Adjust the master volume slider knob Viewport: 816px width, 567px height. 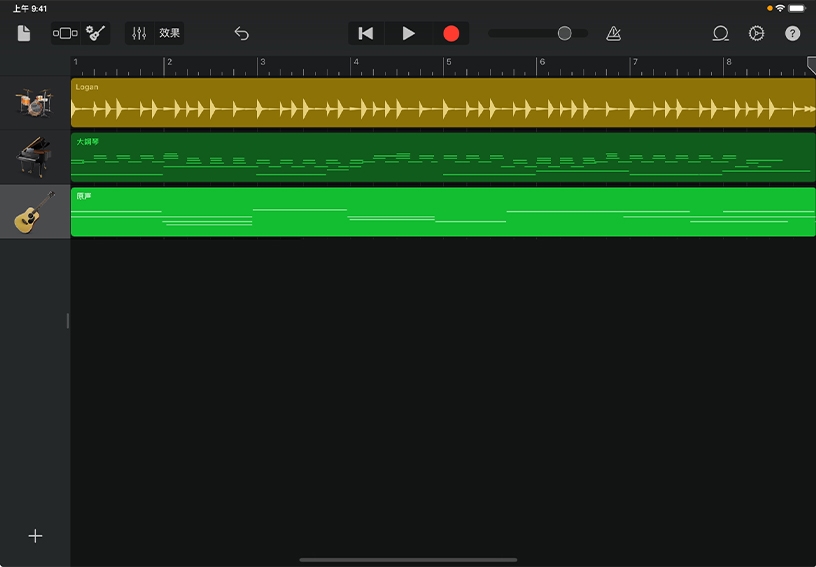564,33
